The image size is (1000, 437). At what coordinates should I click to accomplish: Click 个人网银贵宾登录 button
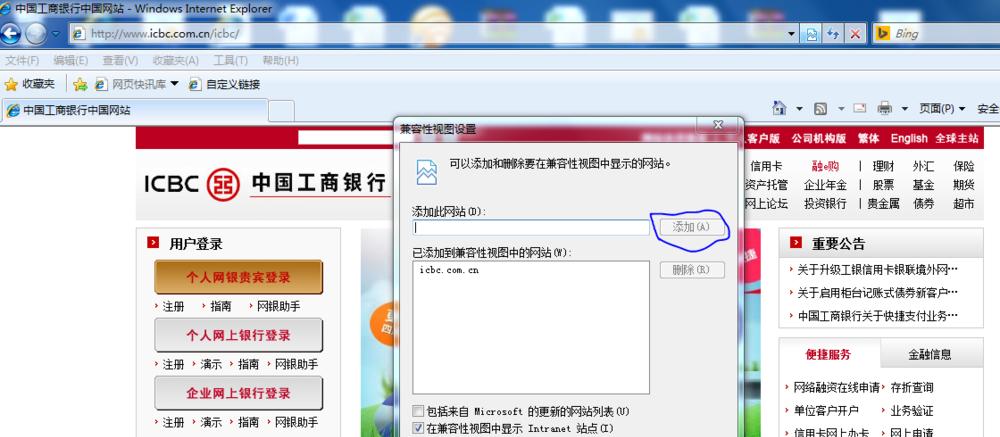click(x=239, y=278)
